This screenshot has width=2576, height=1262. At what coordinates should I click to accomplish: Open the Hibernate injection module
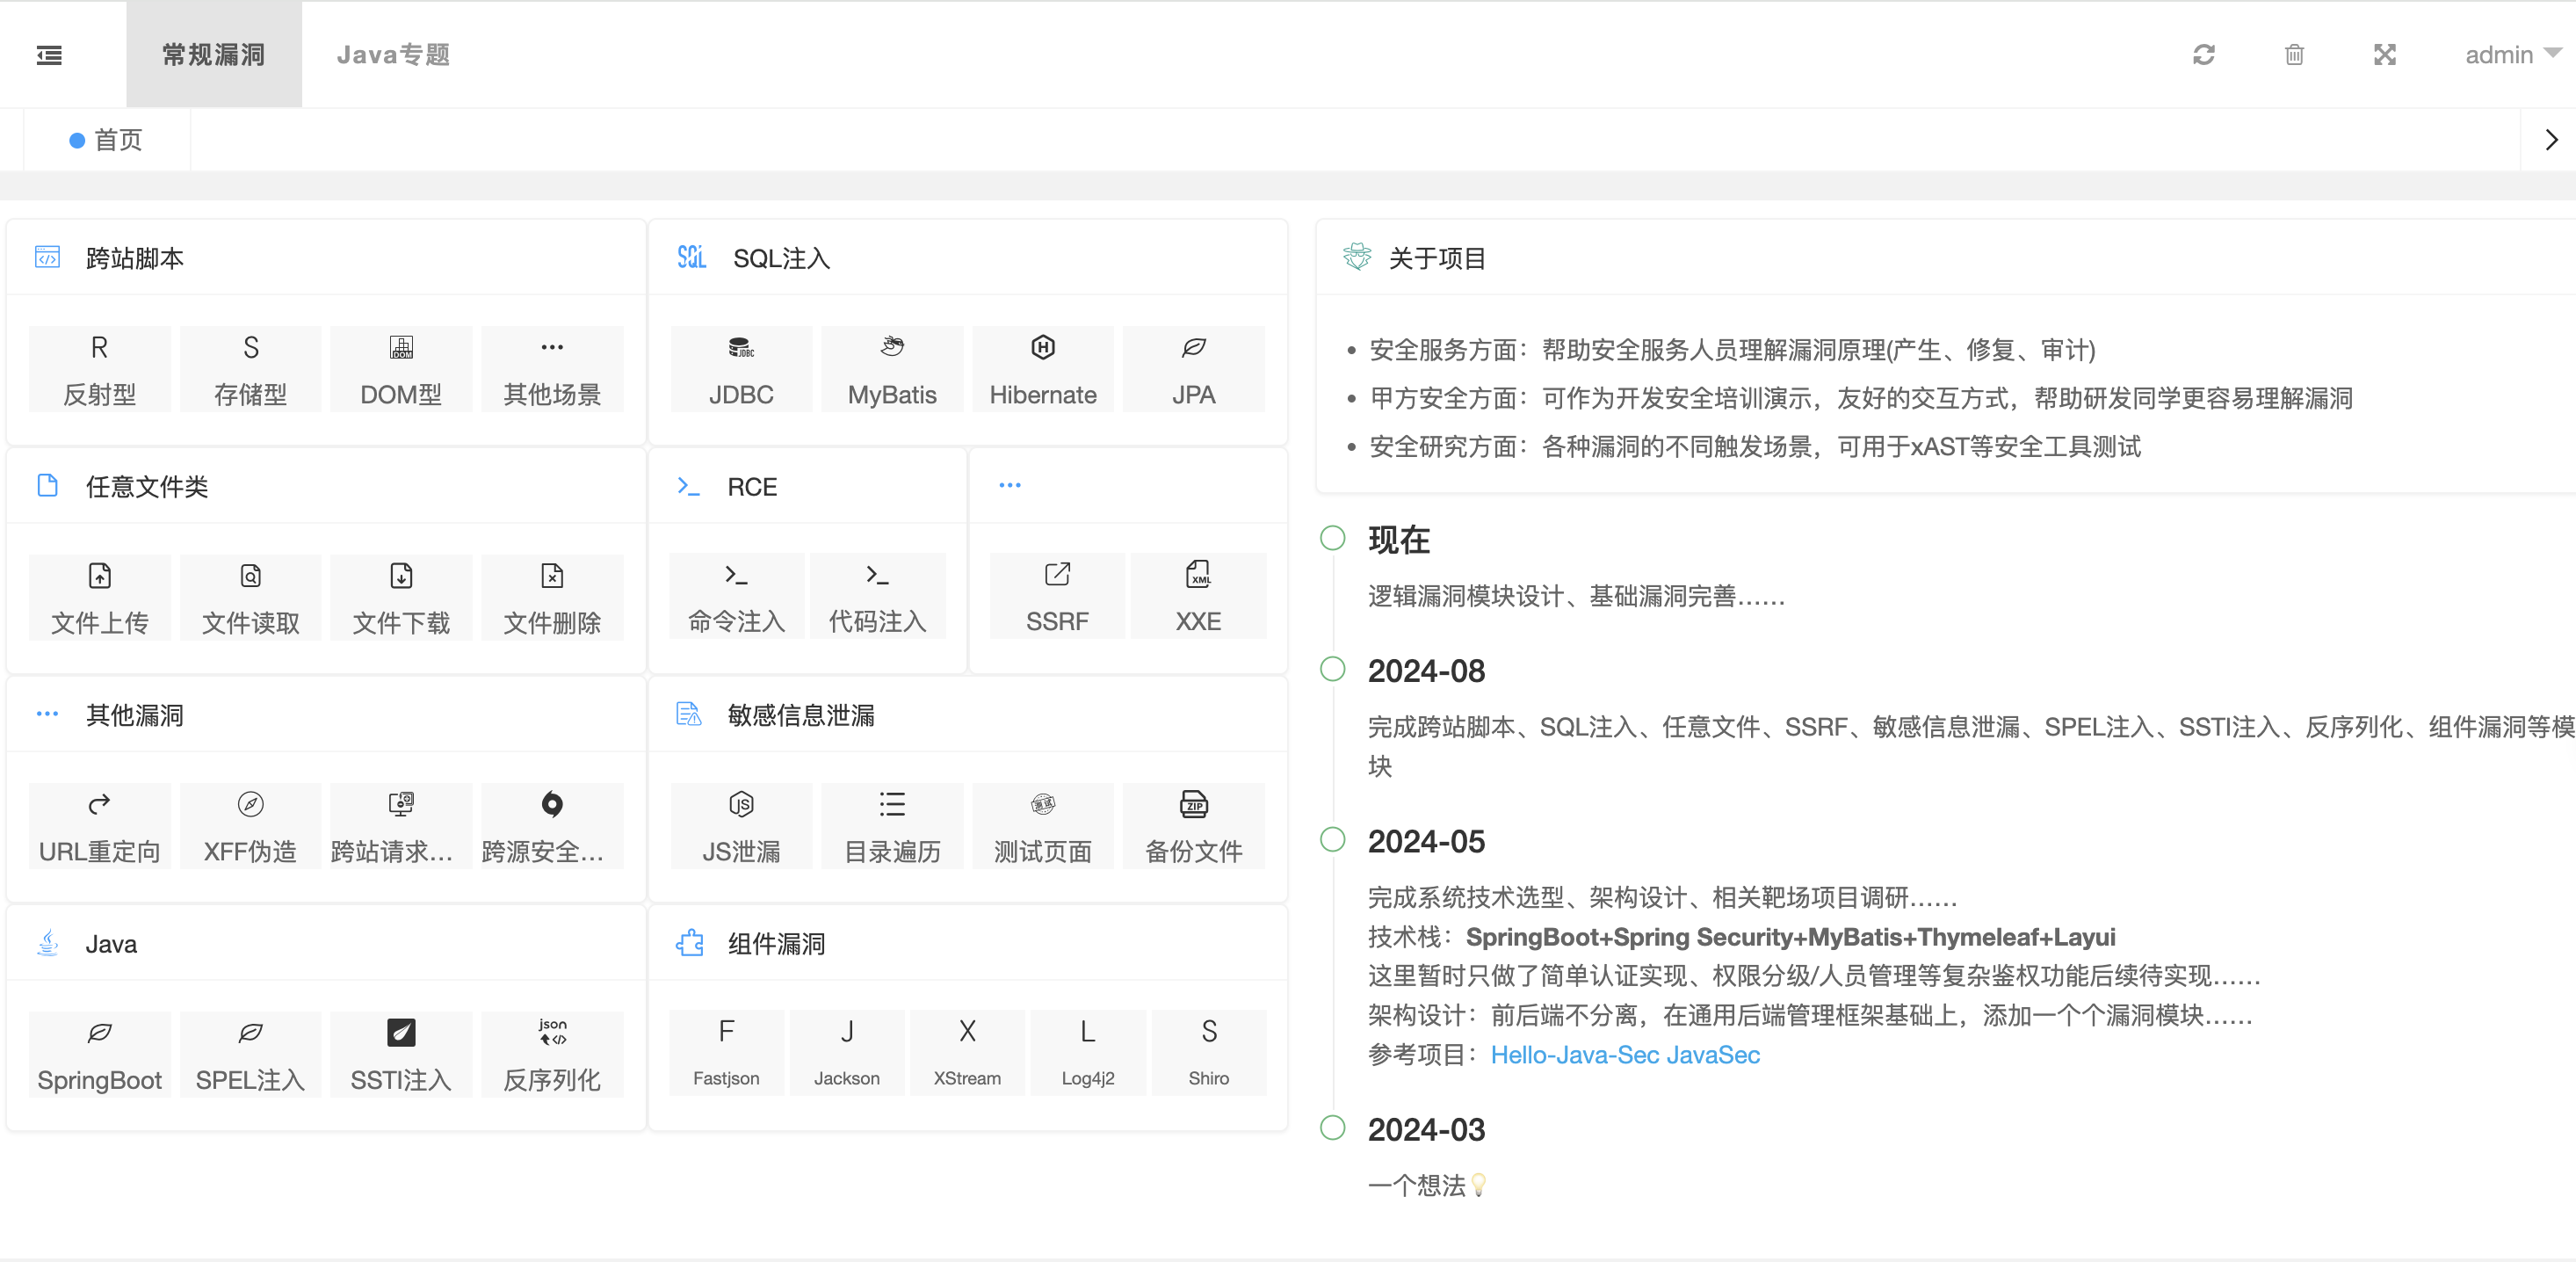(x=1042, y=368)
